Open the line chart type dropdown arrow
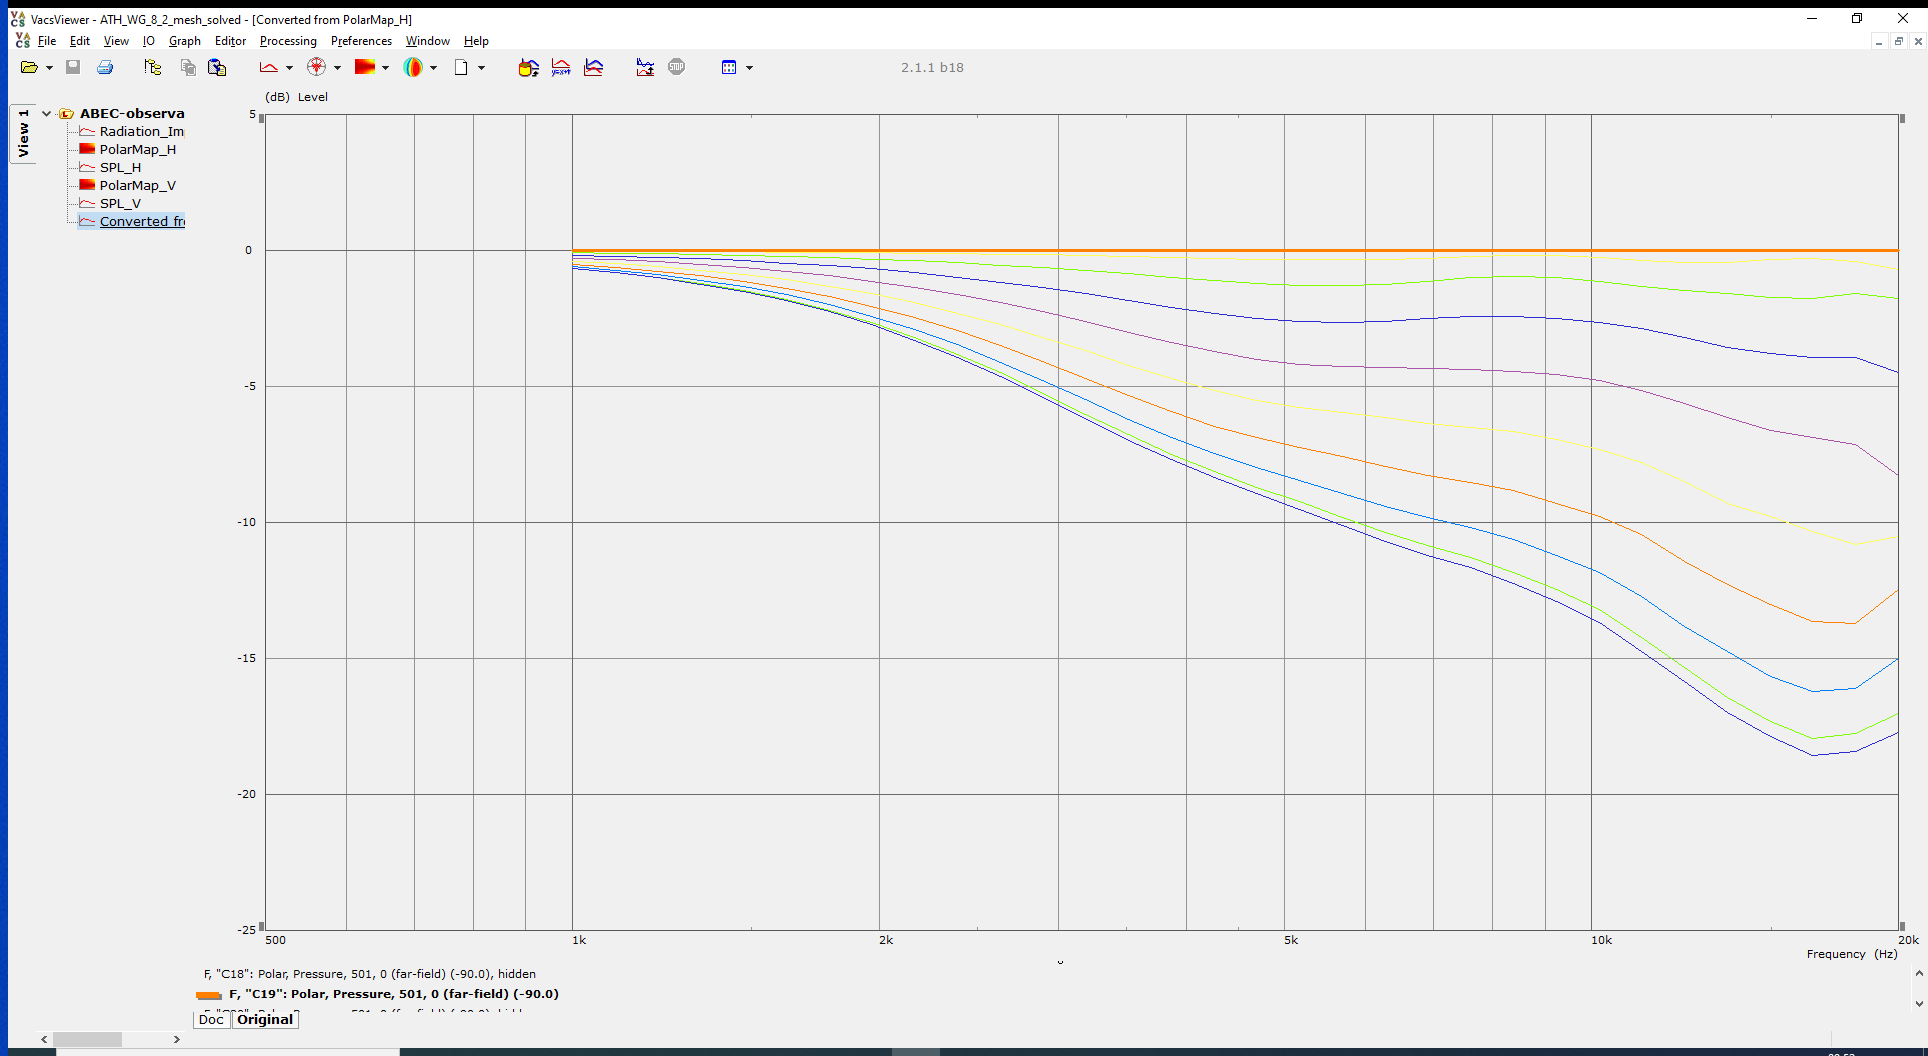 [289, 68]
